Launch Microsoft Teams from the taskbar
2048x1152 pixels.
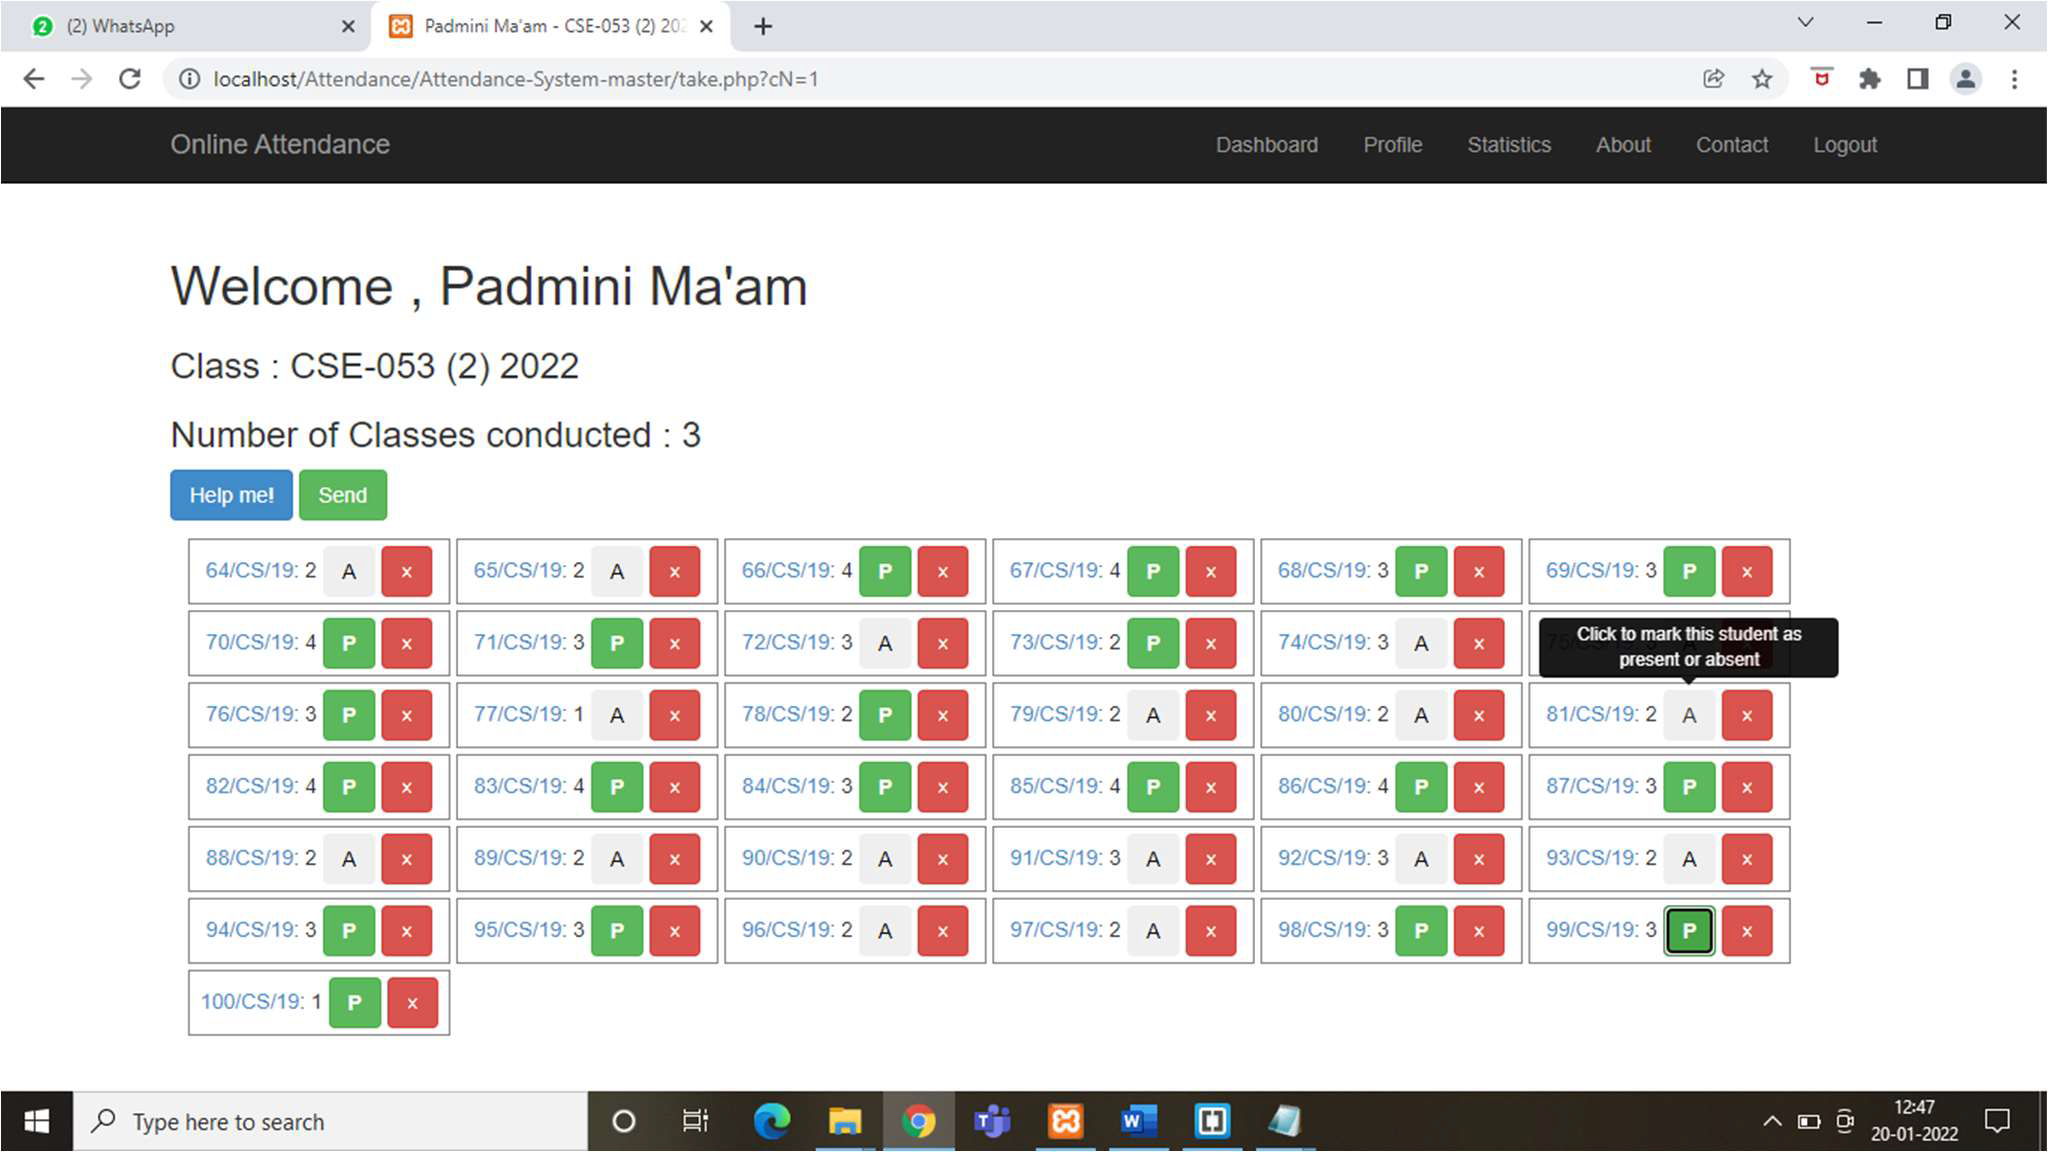tap(993, 1121)
